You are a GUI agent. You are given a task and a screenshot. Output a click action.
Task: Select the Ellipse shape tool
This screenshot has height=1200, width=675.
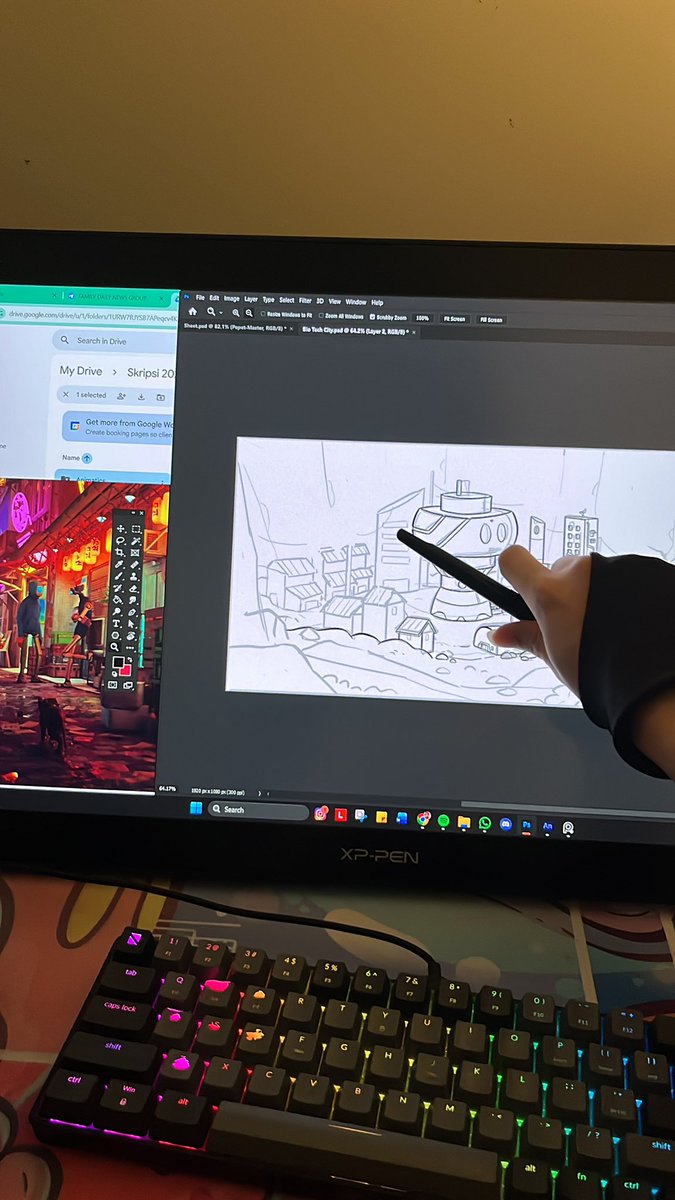[115, 635]
